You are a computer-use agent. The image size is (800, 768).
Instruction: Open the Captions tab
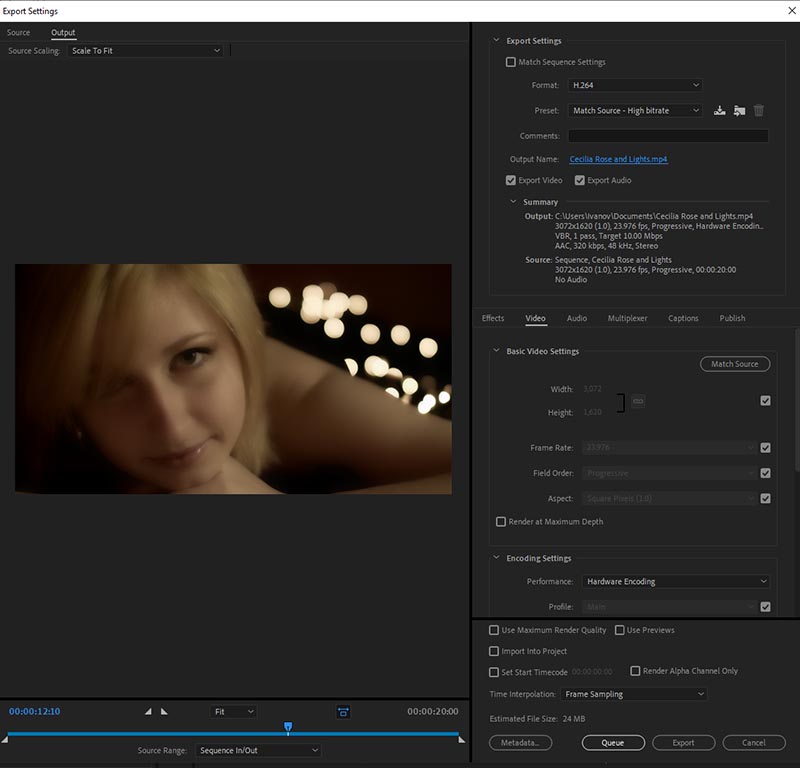tap(683, 318)
